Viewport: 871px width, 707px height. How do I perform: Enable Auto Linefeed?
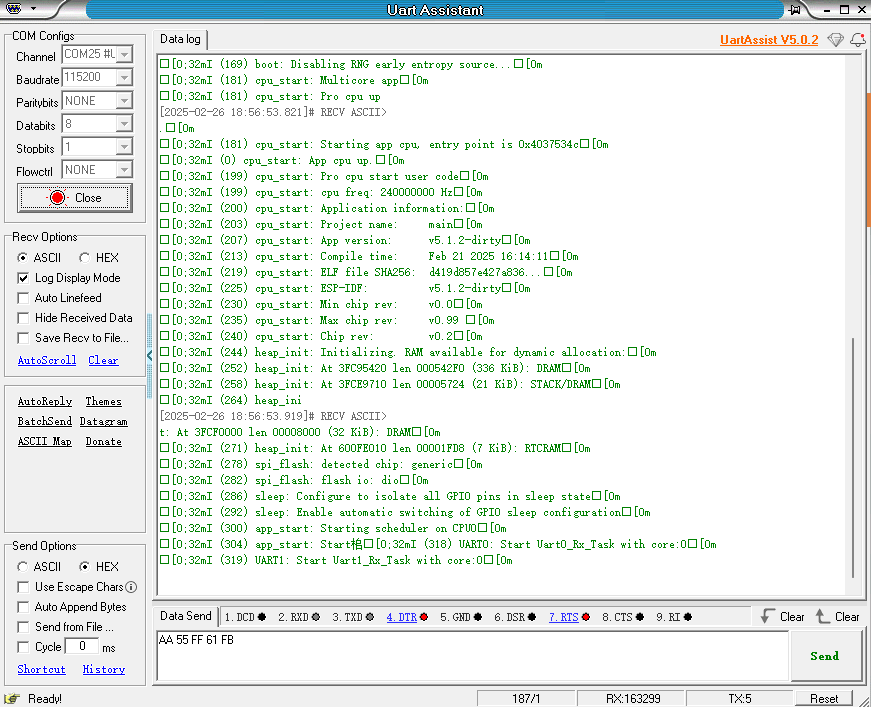pos(23,298)
